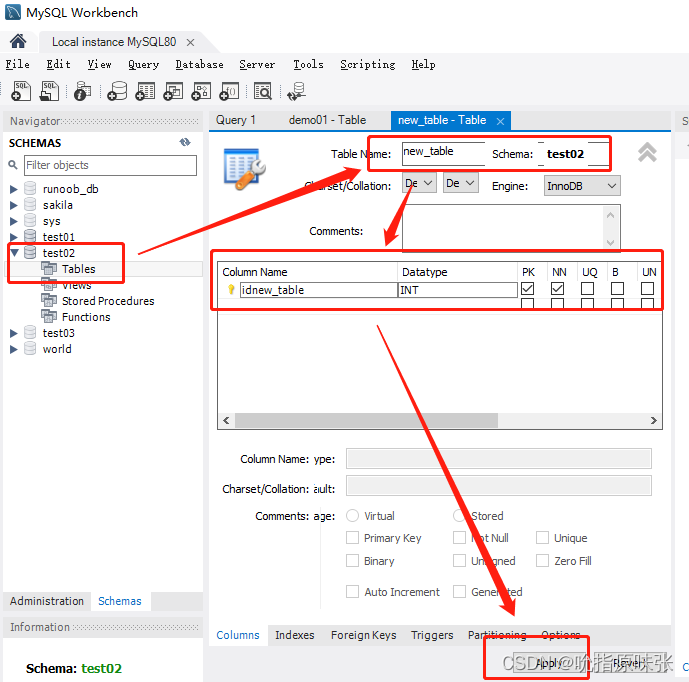Click the home icon tab
Screen dimensions: 689x682
[18, 42]
